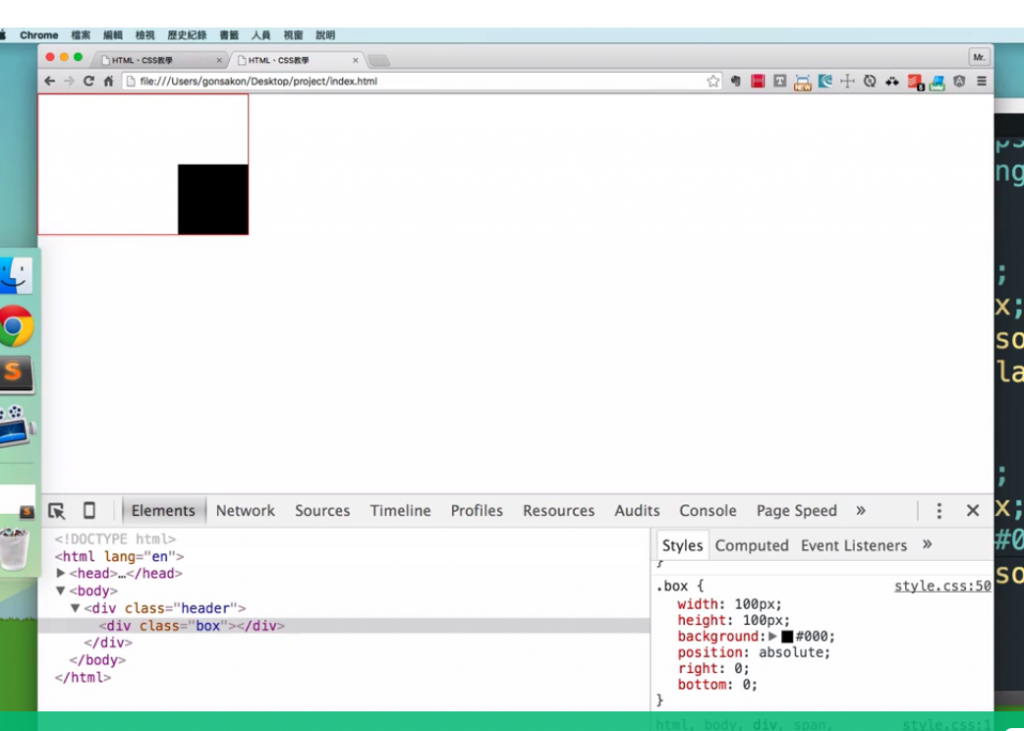Select the Styles pane tab
Image resolution: width=1024 pixels, height=731 pixels.
point(682,545)
